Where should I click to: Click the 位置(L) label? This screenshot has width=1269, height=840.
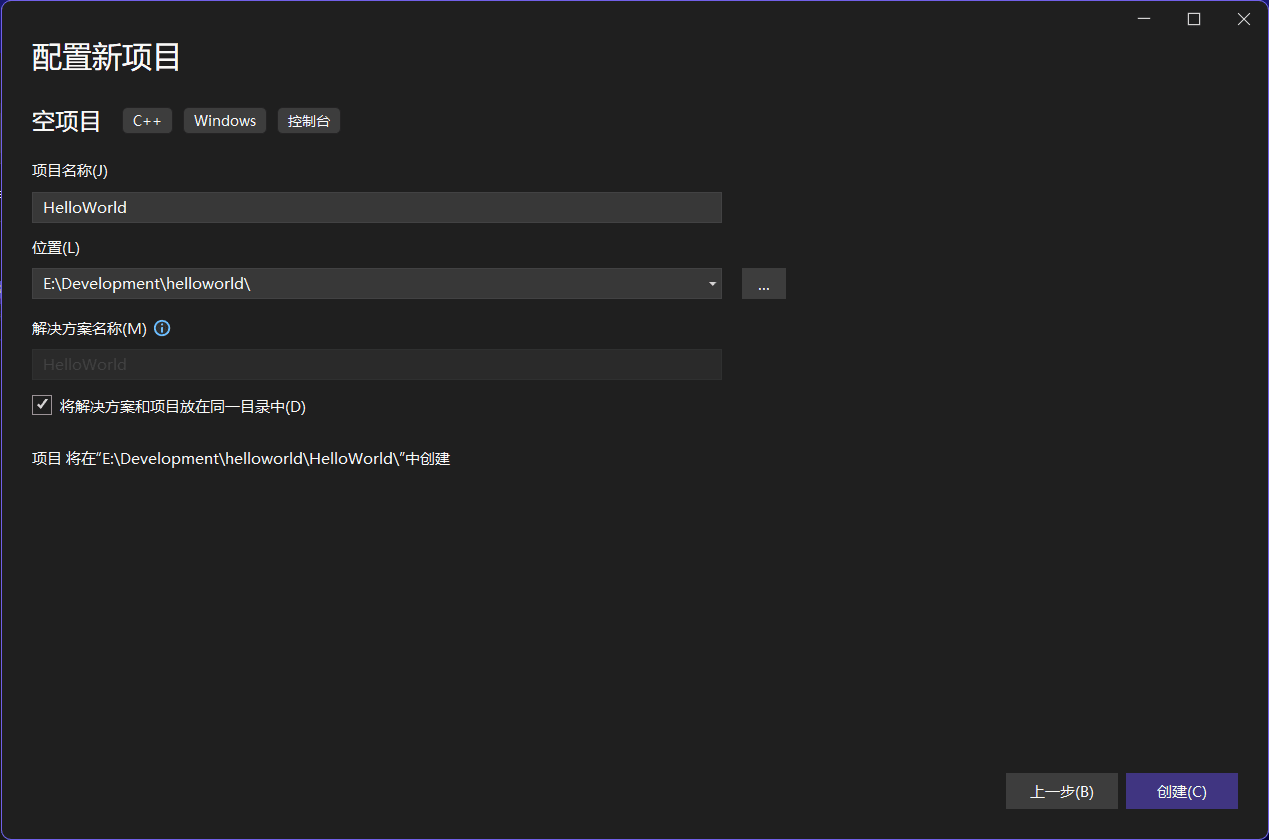(x=56, y=247)
